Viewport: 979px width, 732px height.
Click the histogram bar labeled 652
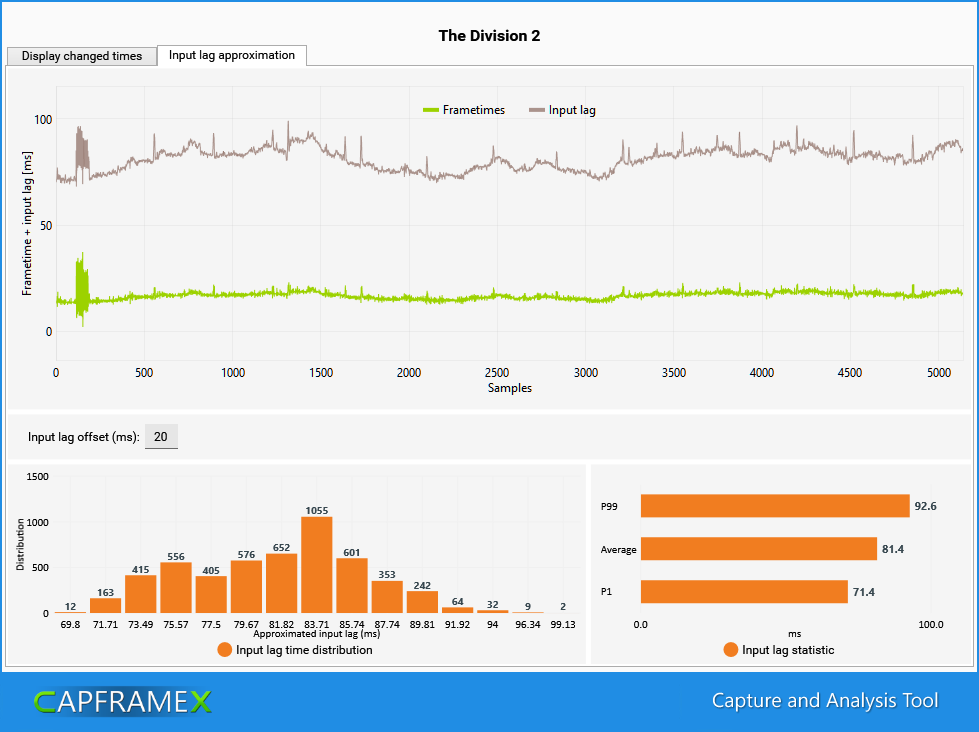pyautogui.click(x=282, y=583)
